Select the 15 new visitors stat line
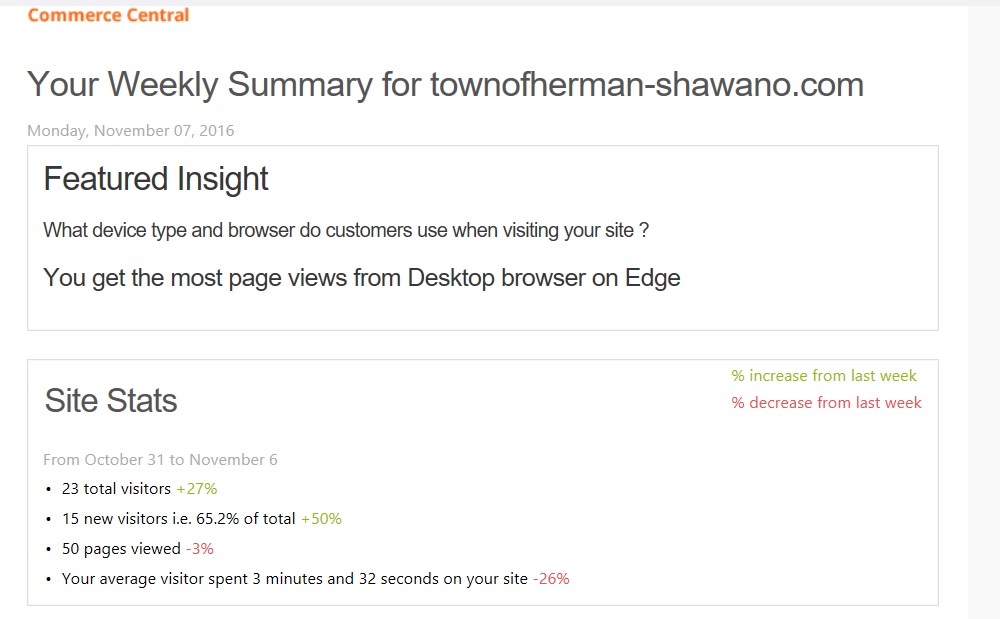 (x=178, y=519)
